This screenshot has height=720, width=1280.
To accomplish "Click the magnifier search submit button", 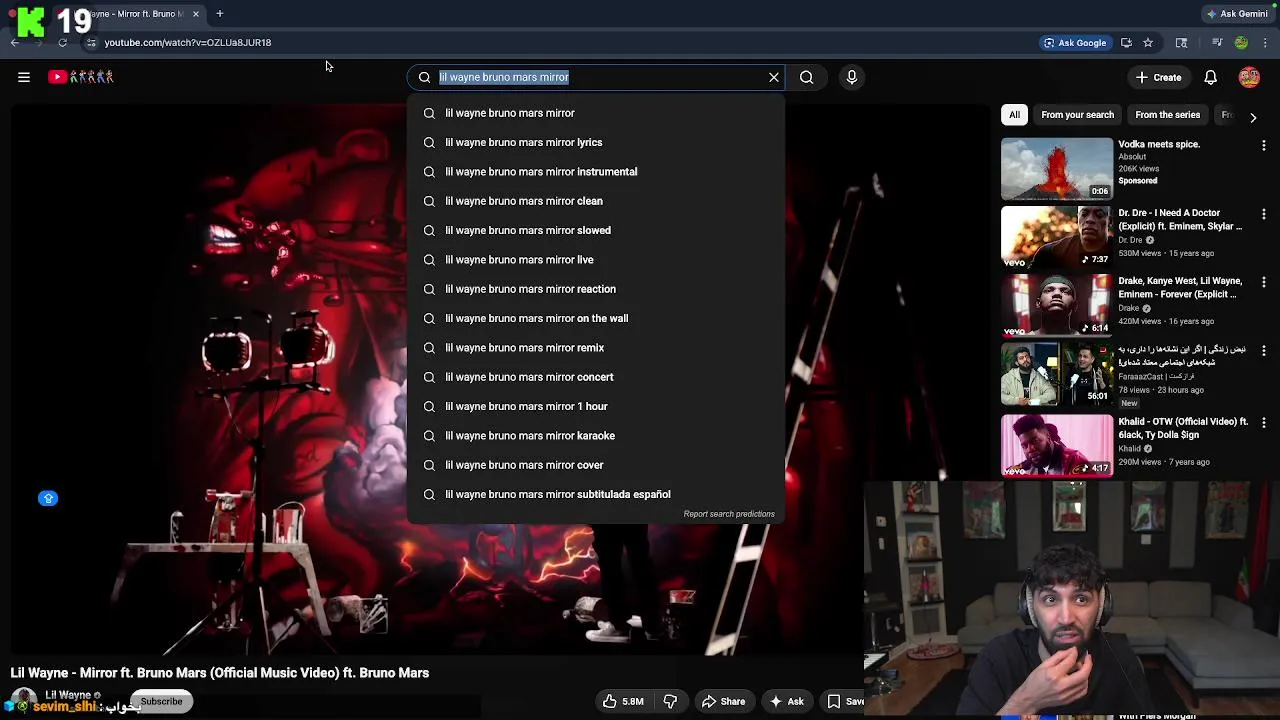I will pos(806,77).
